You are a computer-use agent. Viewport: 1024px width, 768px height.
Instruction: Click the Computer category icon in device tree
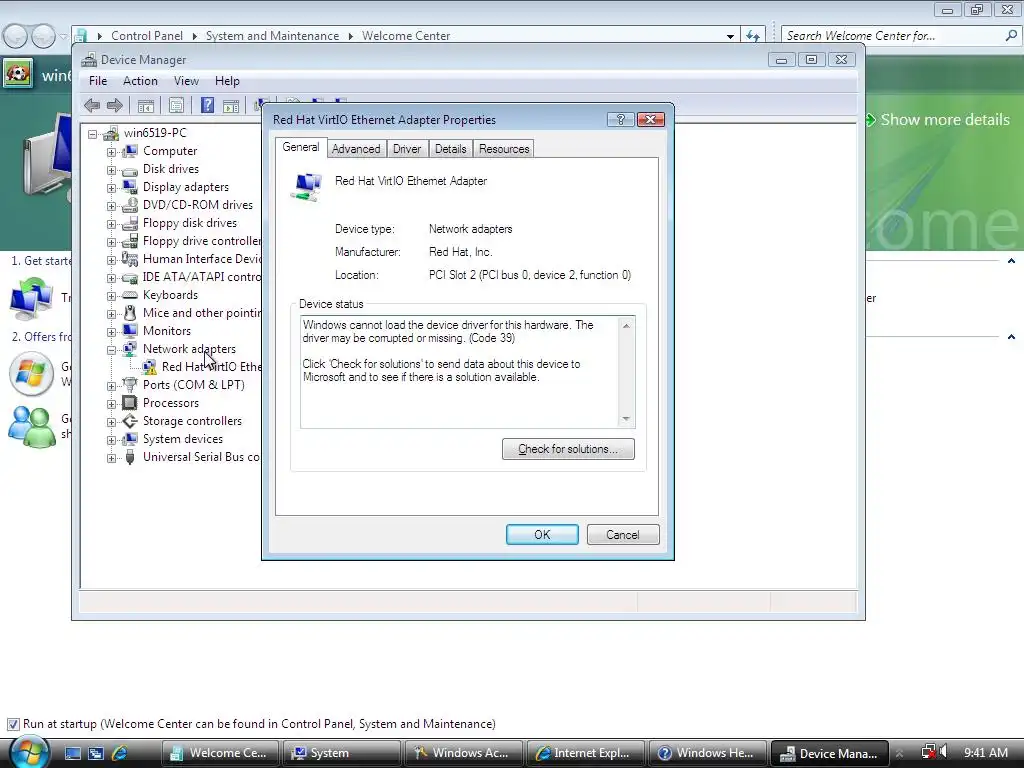point(130,151)
